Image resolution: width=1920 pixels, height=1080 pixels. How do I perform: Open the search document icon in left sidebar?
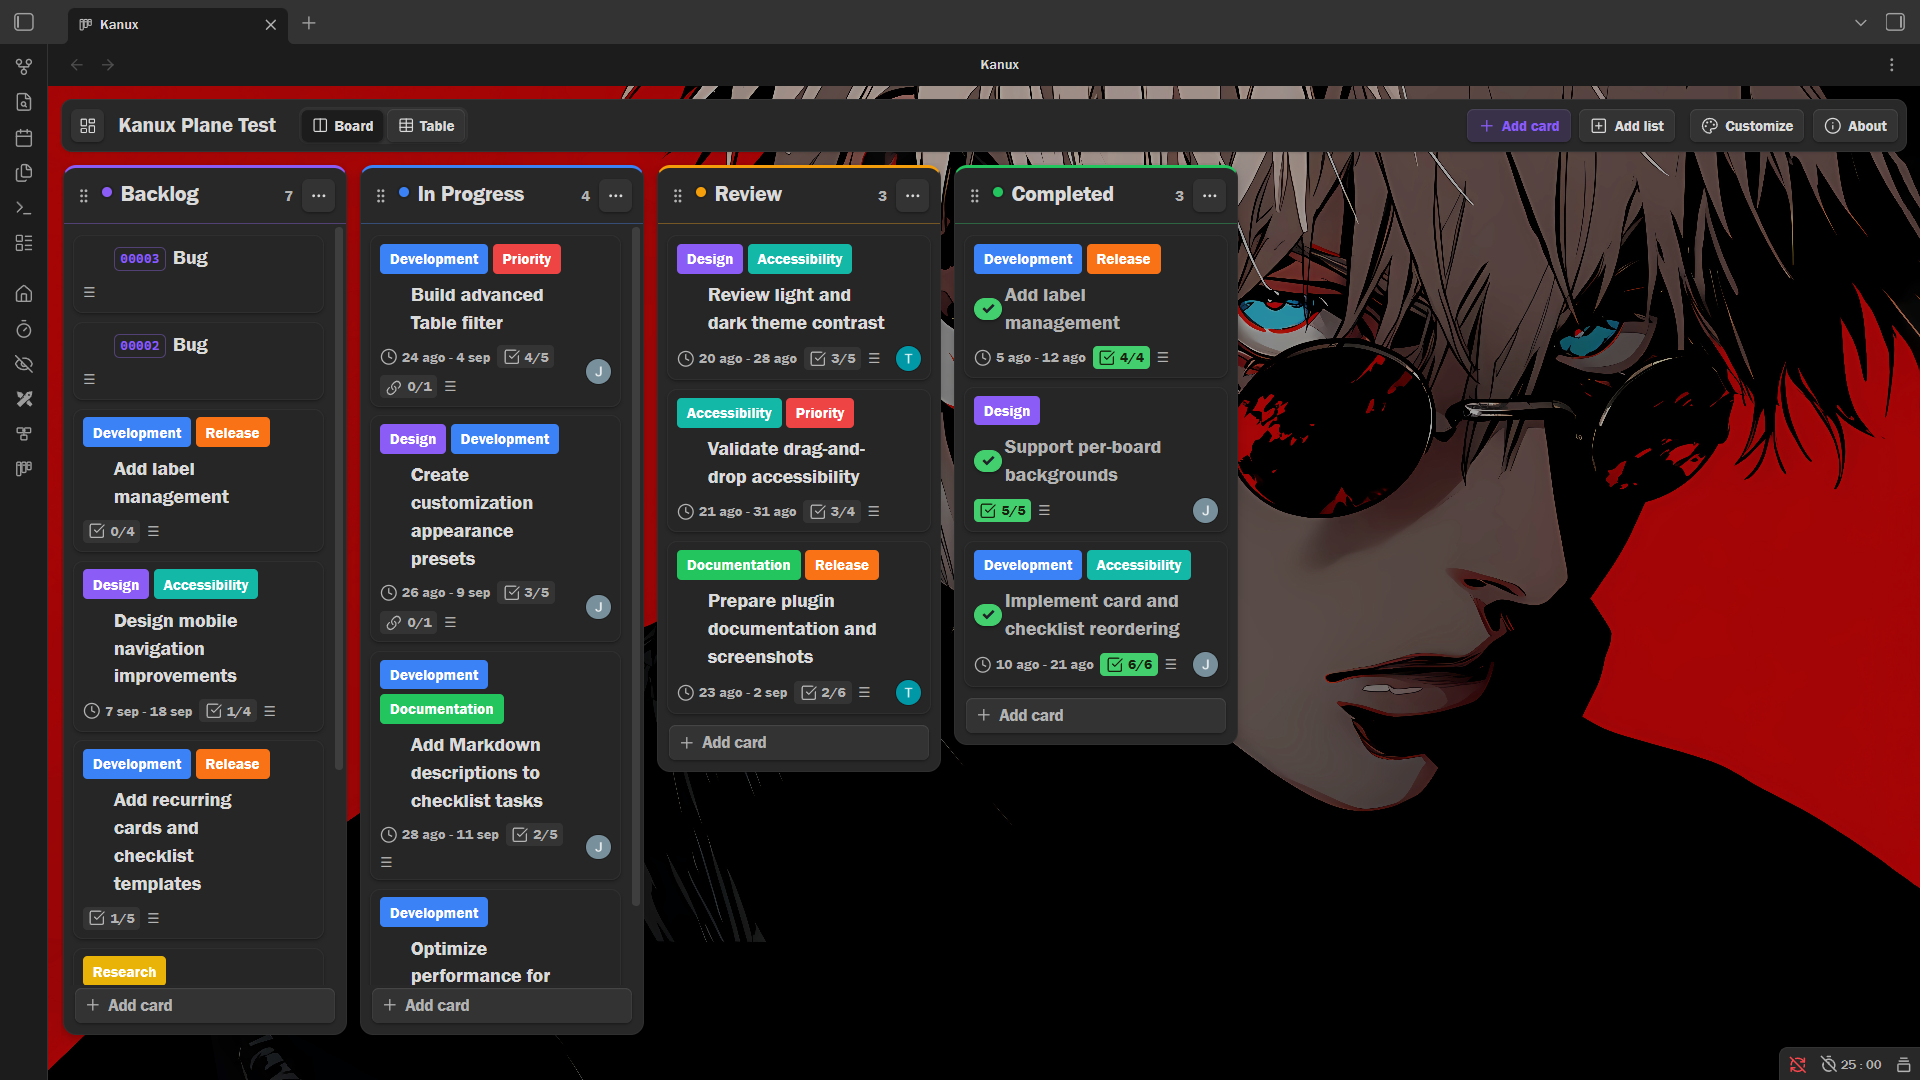tap(24, 102)
